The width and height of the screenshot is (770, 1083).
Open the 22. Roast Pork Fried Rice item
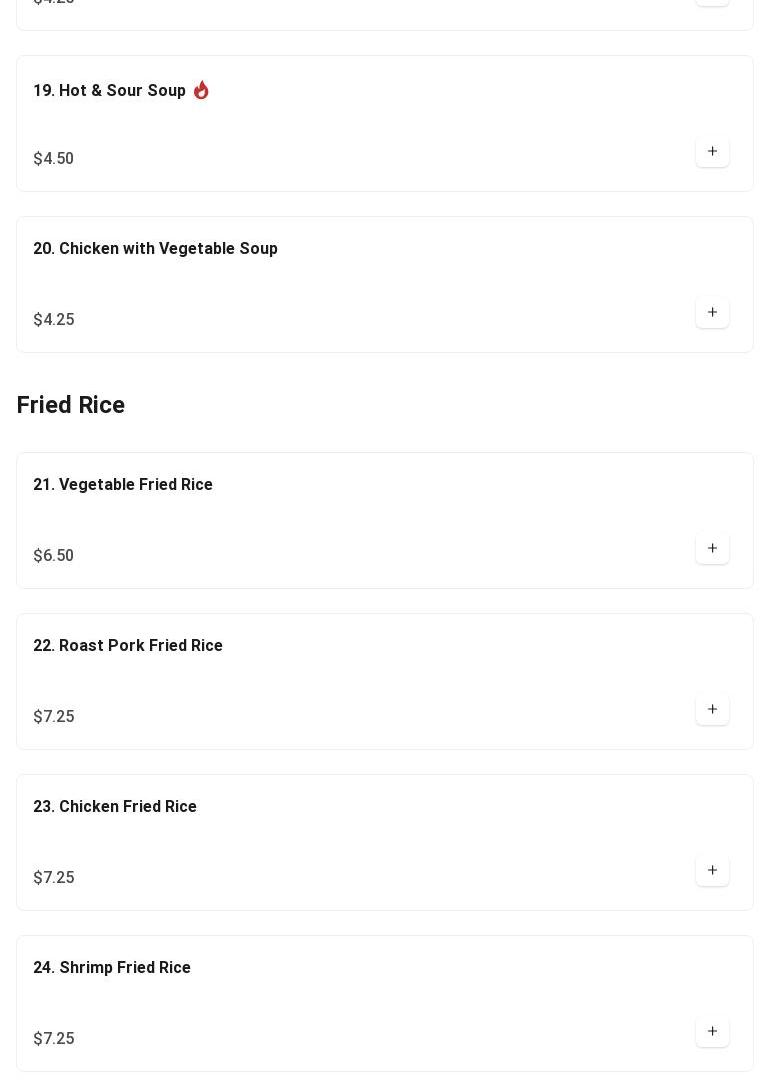pos(128,645)
